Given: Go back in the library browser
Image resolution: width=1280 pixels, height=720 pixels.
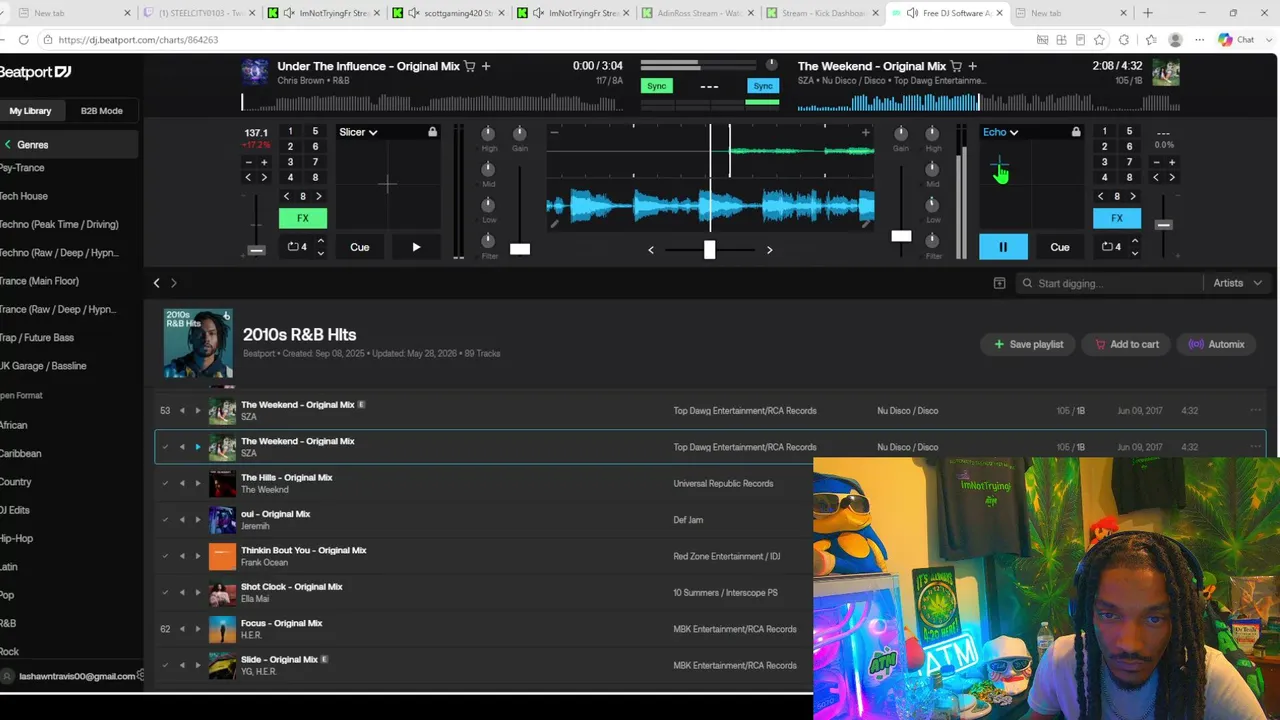Looking at the screenshot, I should pos(156,283).
